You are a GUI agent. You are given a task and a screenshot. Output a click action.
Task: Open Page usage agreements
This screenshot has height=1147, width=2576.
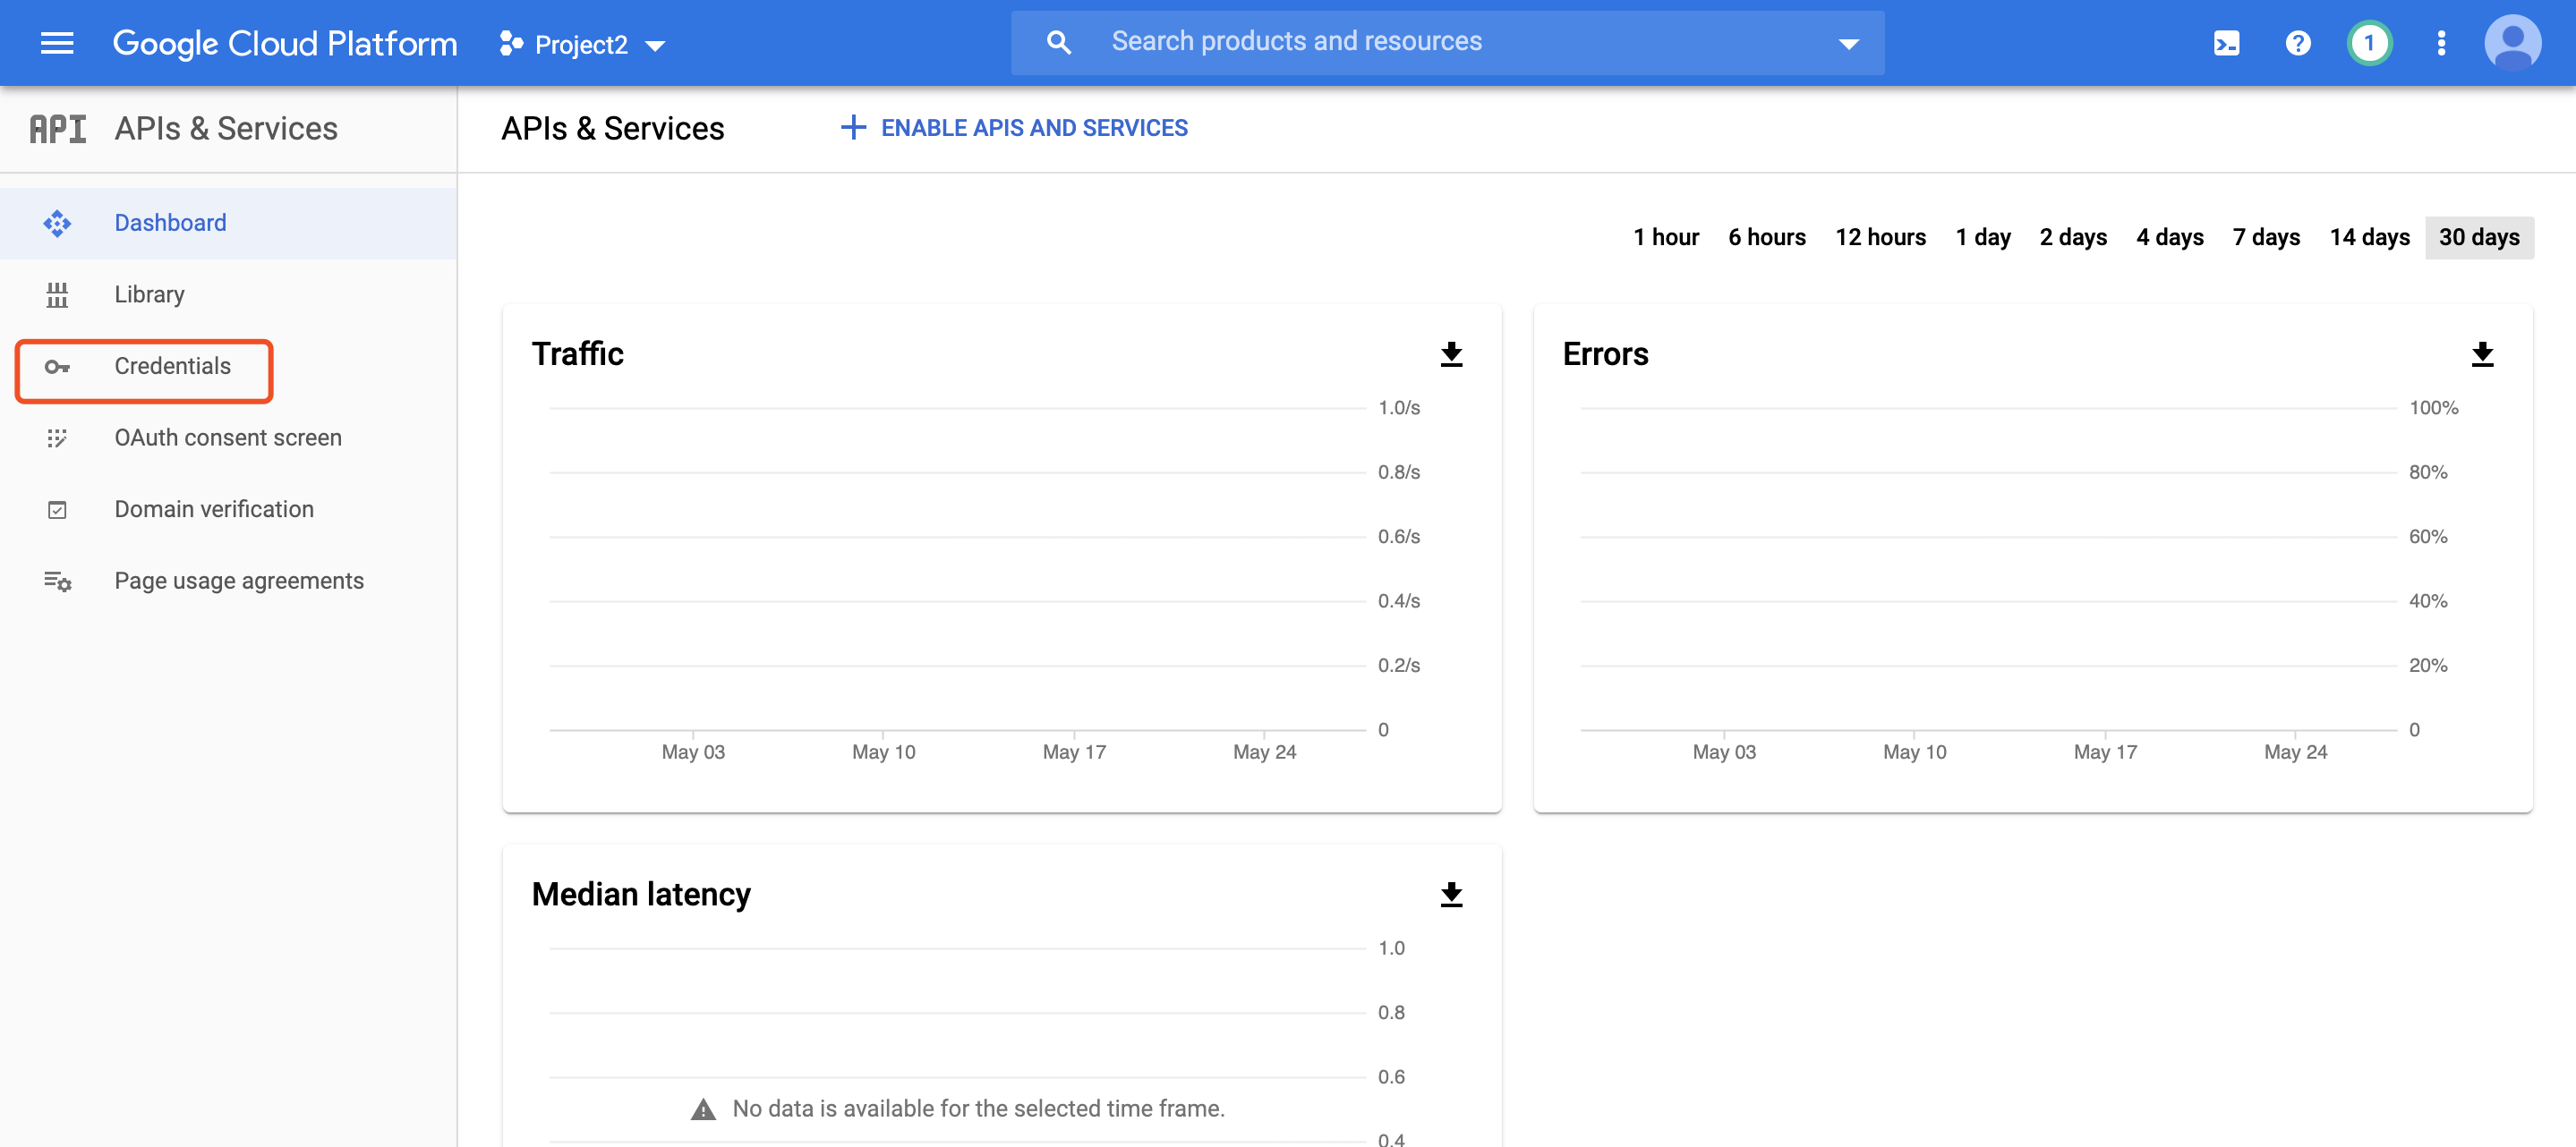(238, 580)
